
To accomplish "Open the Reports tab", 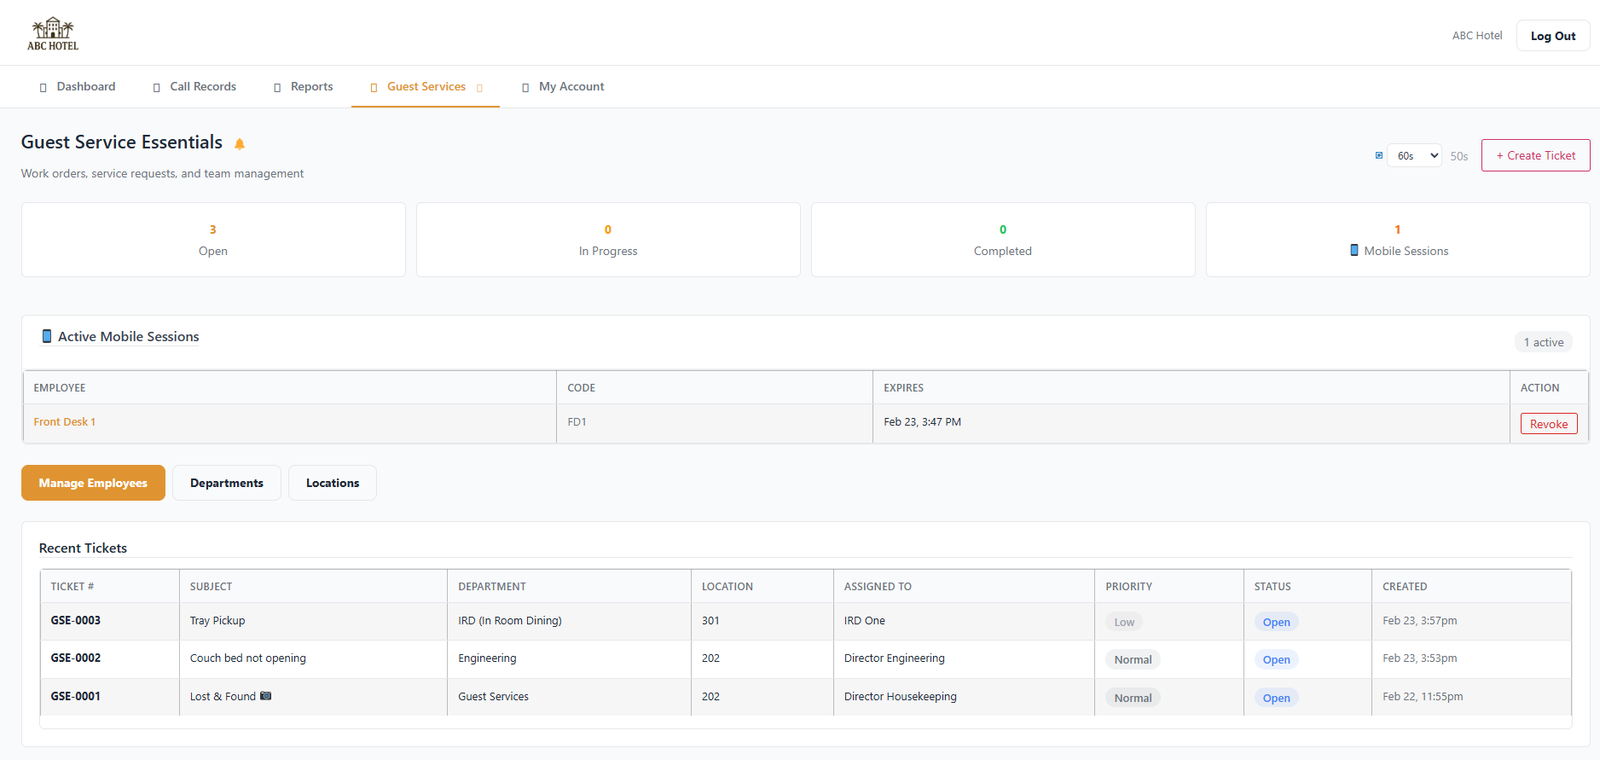I will point(311,87).
